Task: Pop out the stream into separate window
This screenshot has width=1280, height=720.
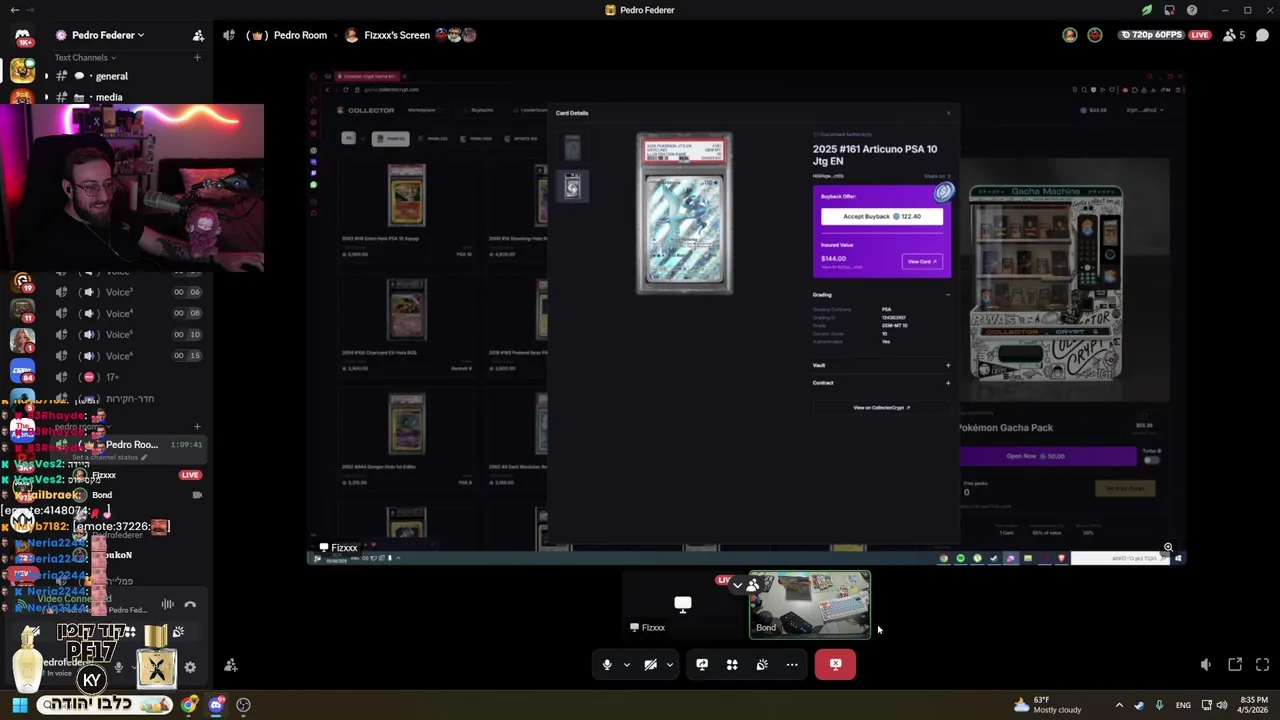Action: pyautogui.click(x=1235, y=664)
